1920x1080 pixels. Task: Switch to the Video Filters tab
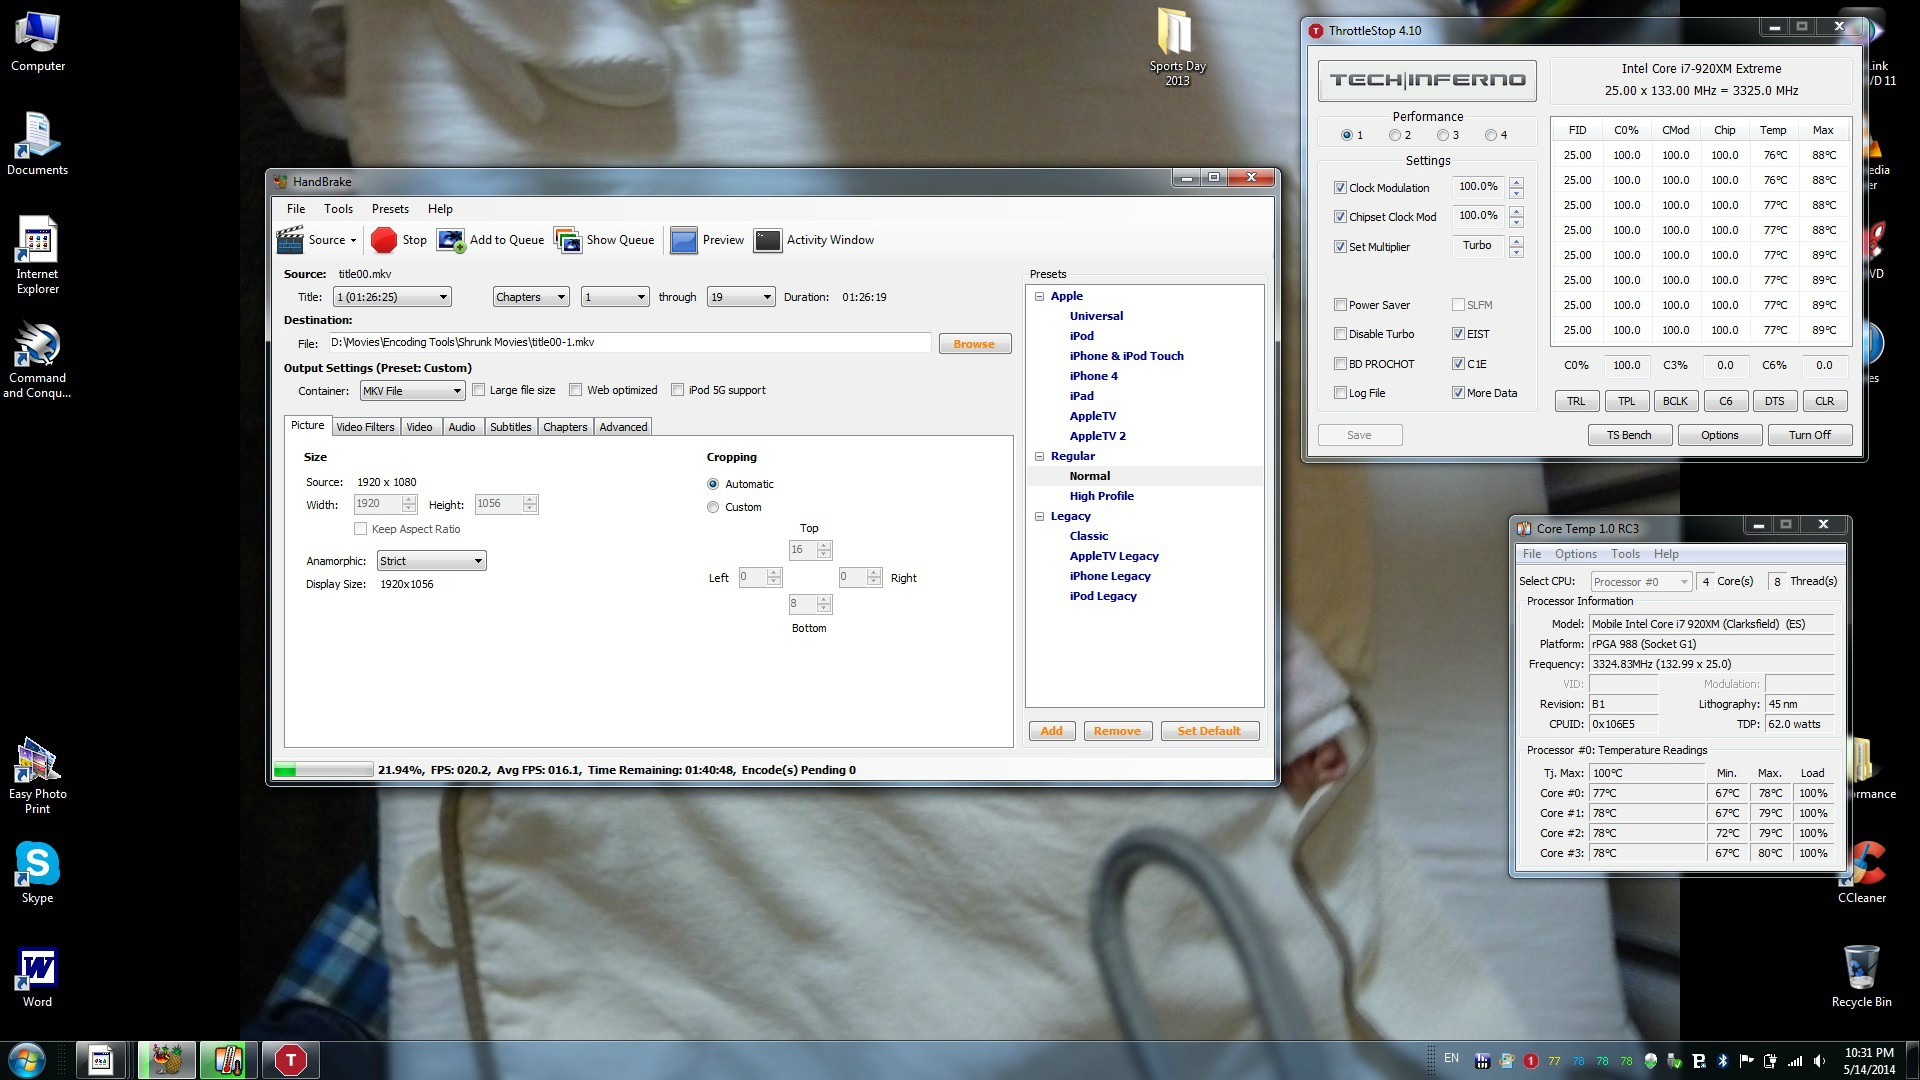coord(365,427)
